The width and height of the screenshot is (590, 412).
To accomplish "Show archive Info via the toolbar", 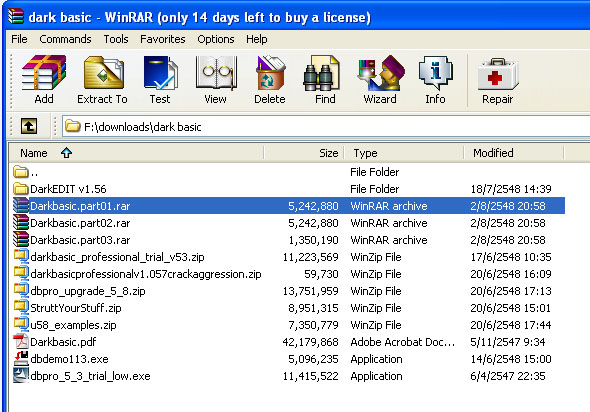I will [435, 79].
